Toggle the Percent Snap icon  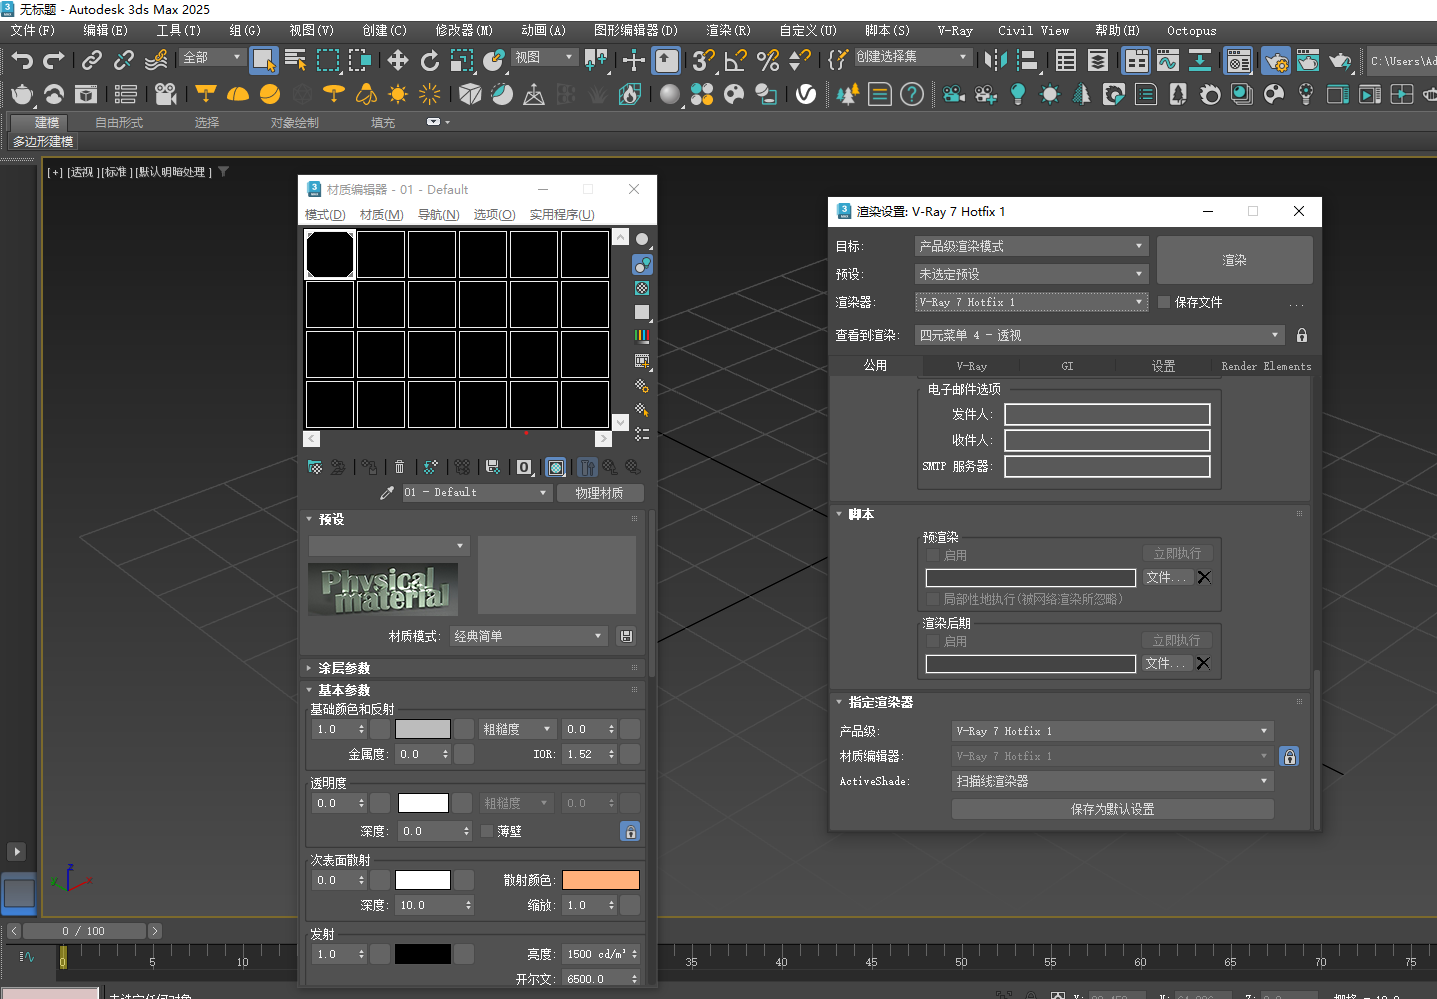[x=768, y=61]
